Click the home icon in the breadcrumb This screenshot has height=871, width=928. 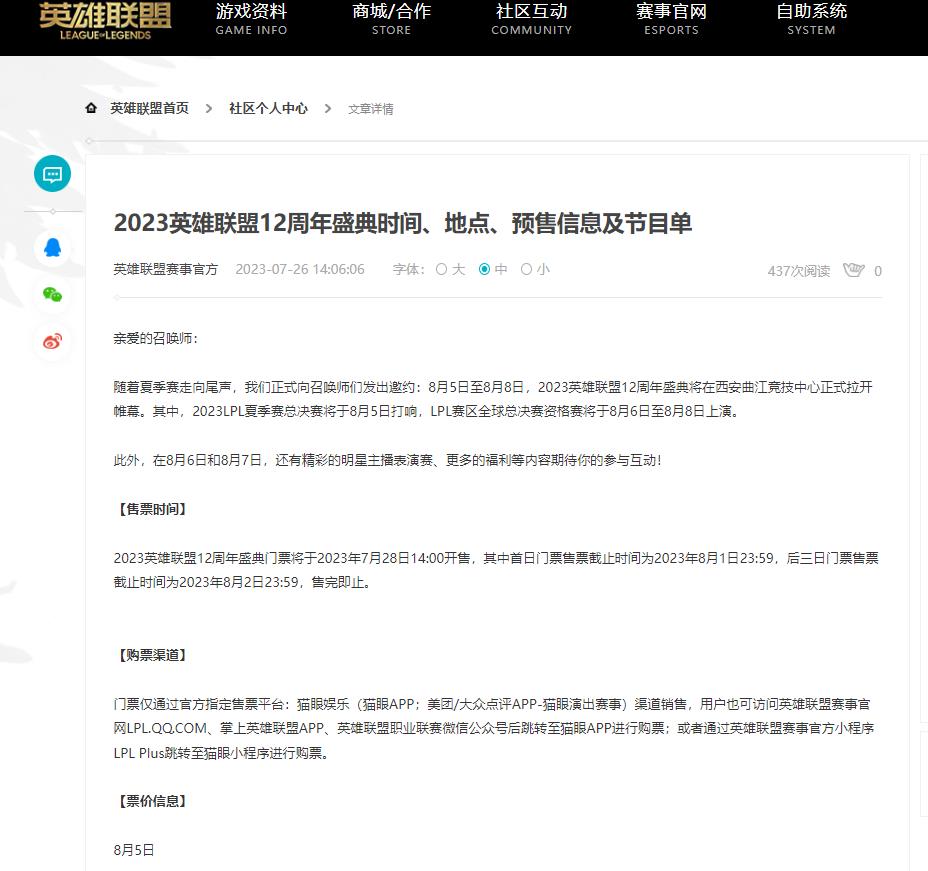coord(90,107)
